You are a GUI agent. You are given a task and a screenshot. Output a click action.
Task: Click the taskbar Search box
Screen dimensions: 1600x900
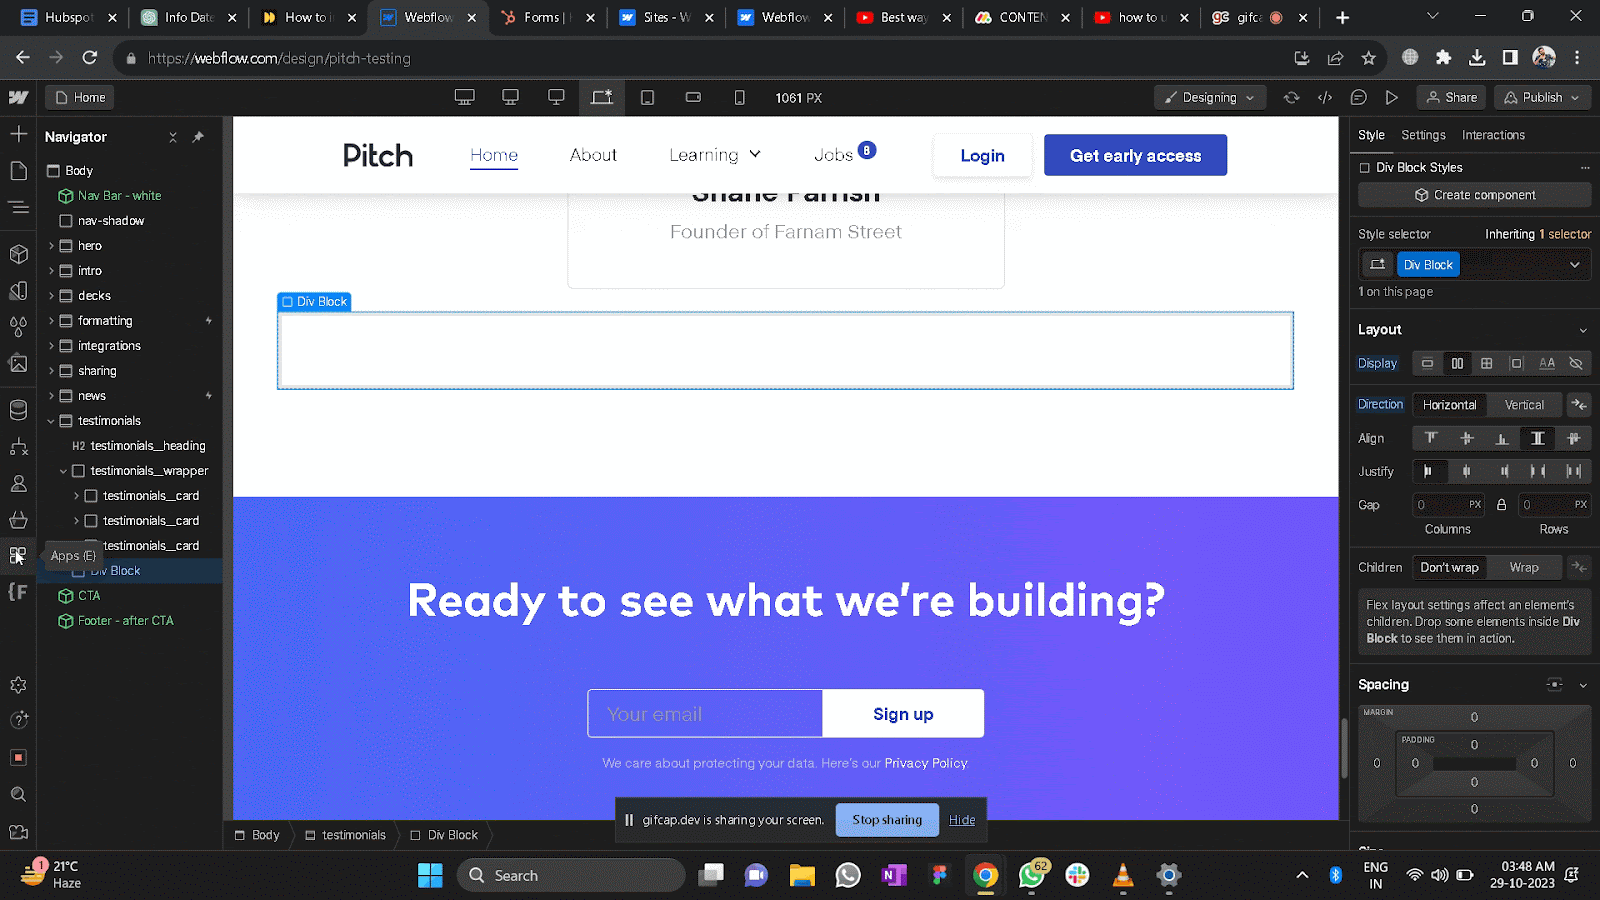point(571,876)
